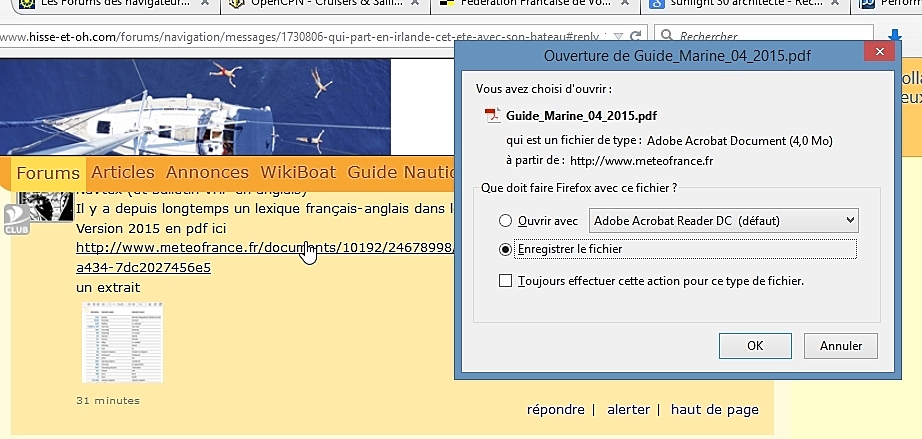This screenshot has height=439, width=922.
Task: Open the Articles menu item
Action: tap(122, 172)
